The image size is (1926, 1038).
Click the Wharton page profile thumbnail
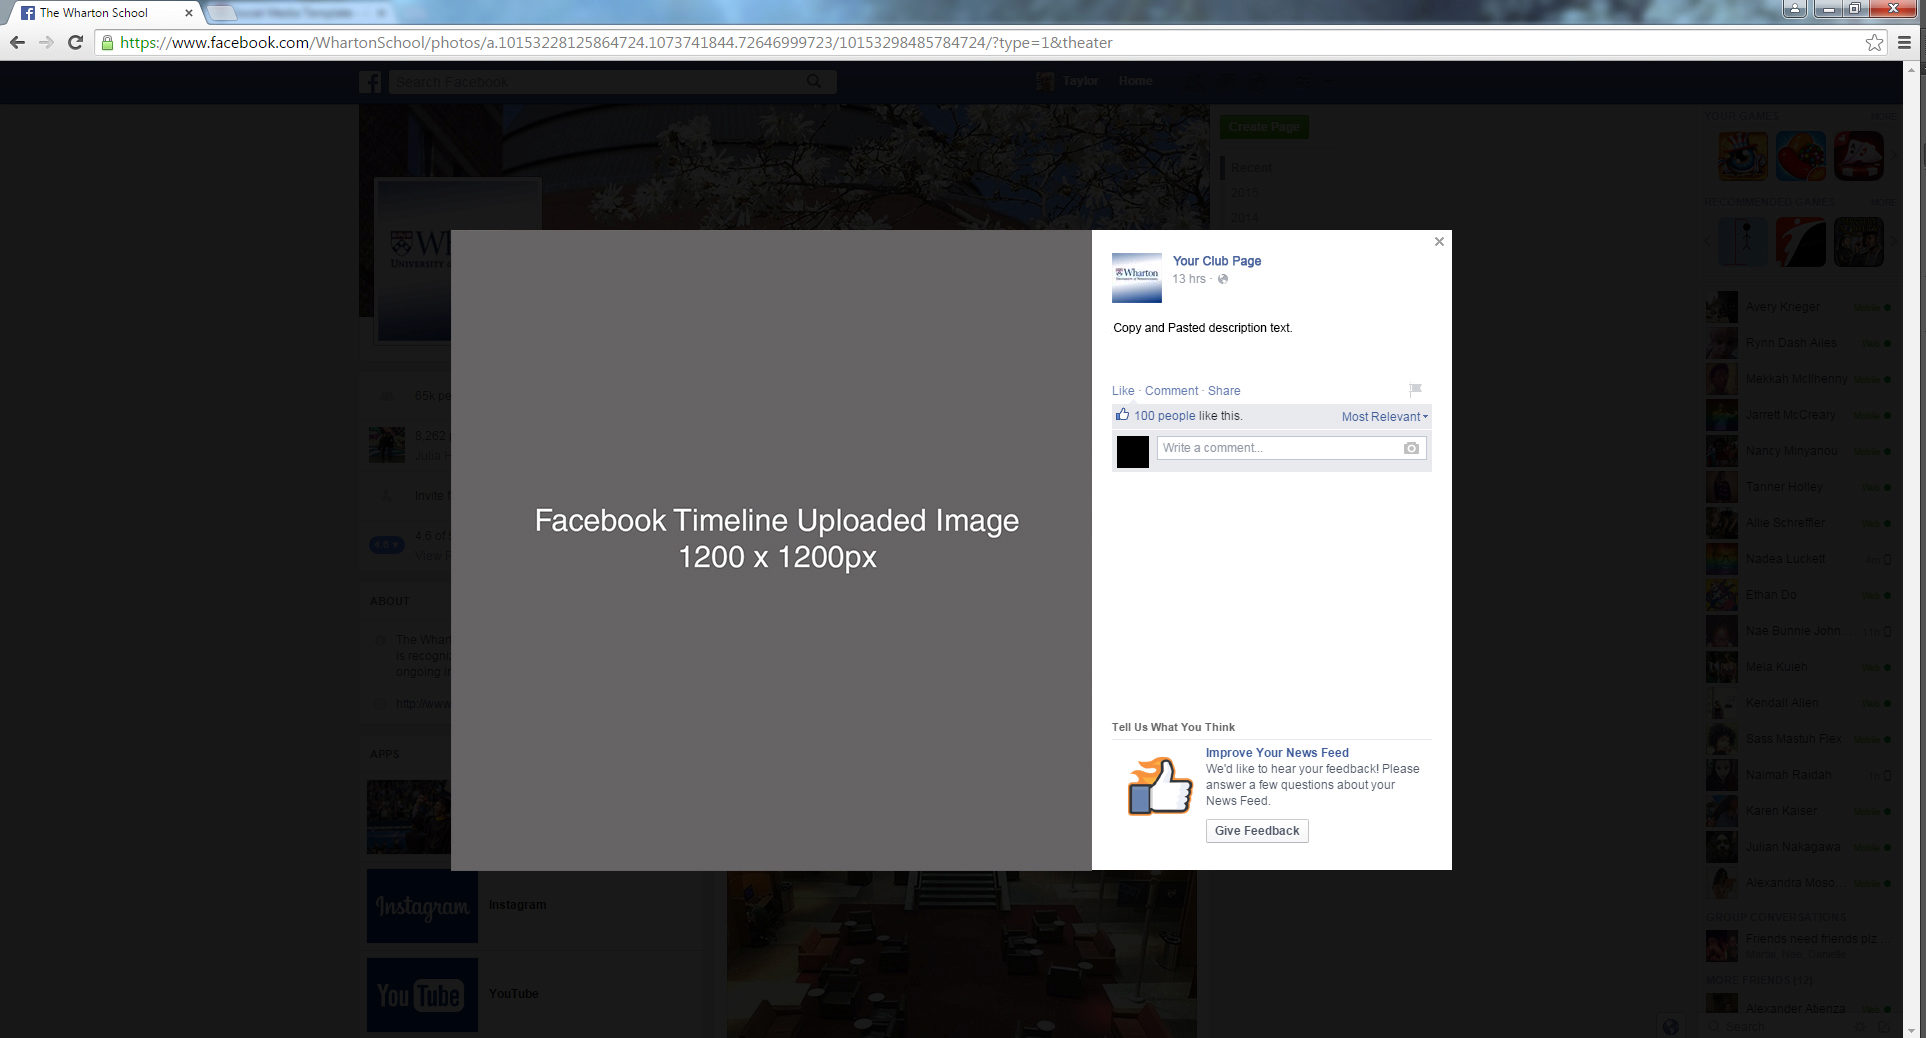[1137, 278]
